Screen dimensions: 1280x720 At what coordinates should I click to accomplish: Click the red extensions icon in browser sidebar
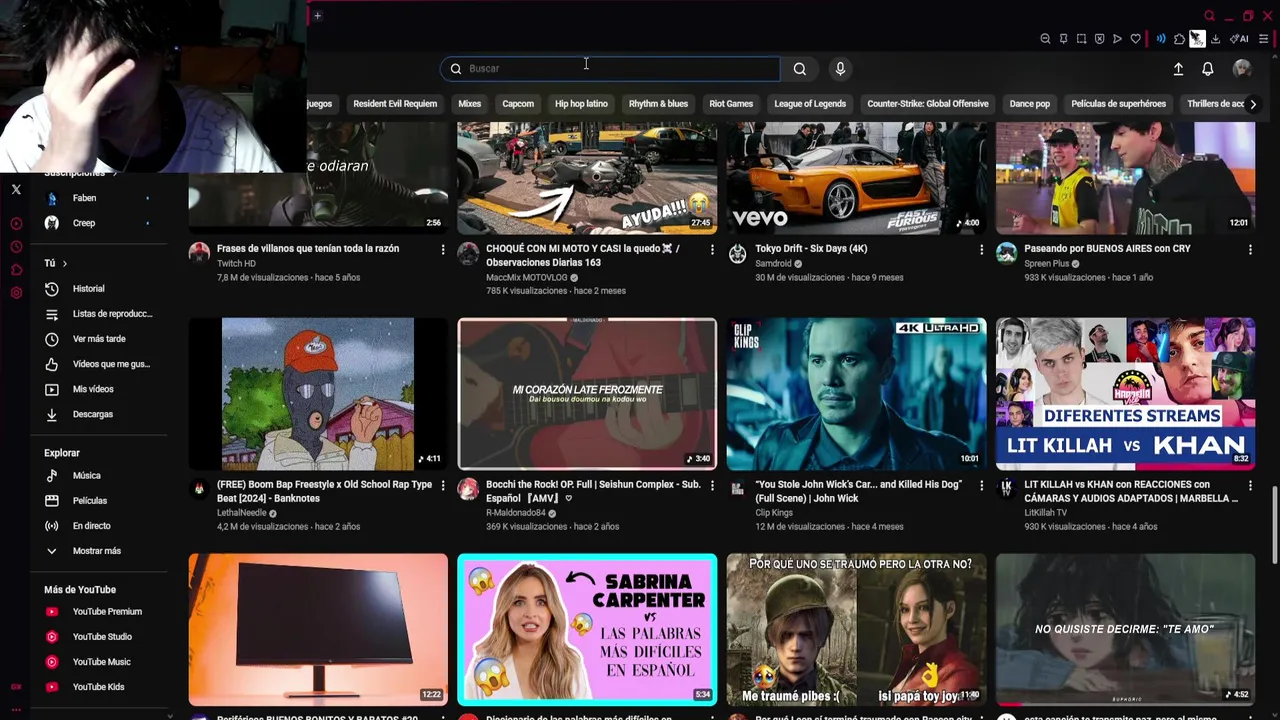pyautogui.click(x=16, y=270)
